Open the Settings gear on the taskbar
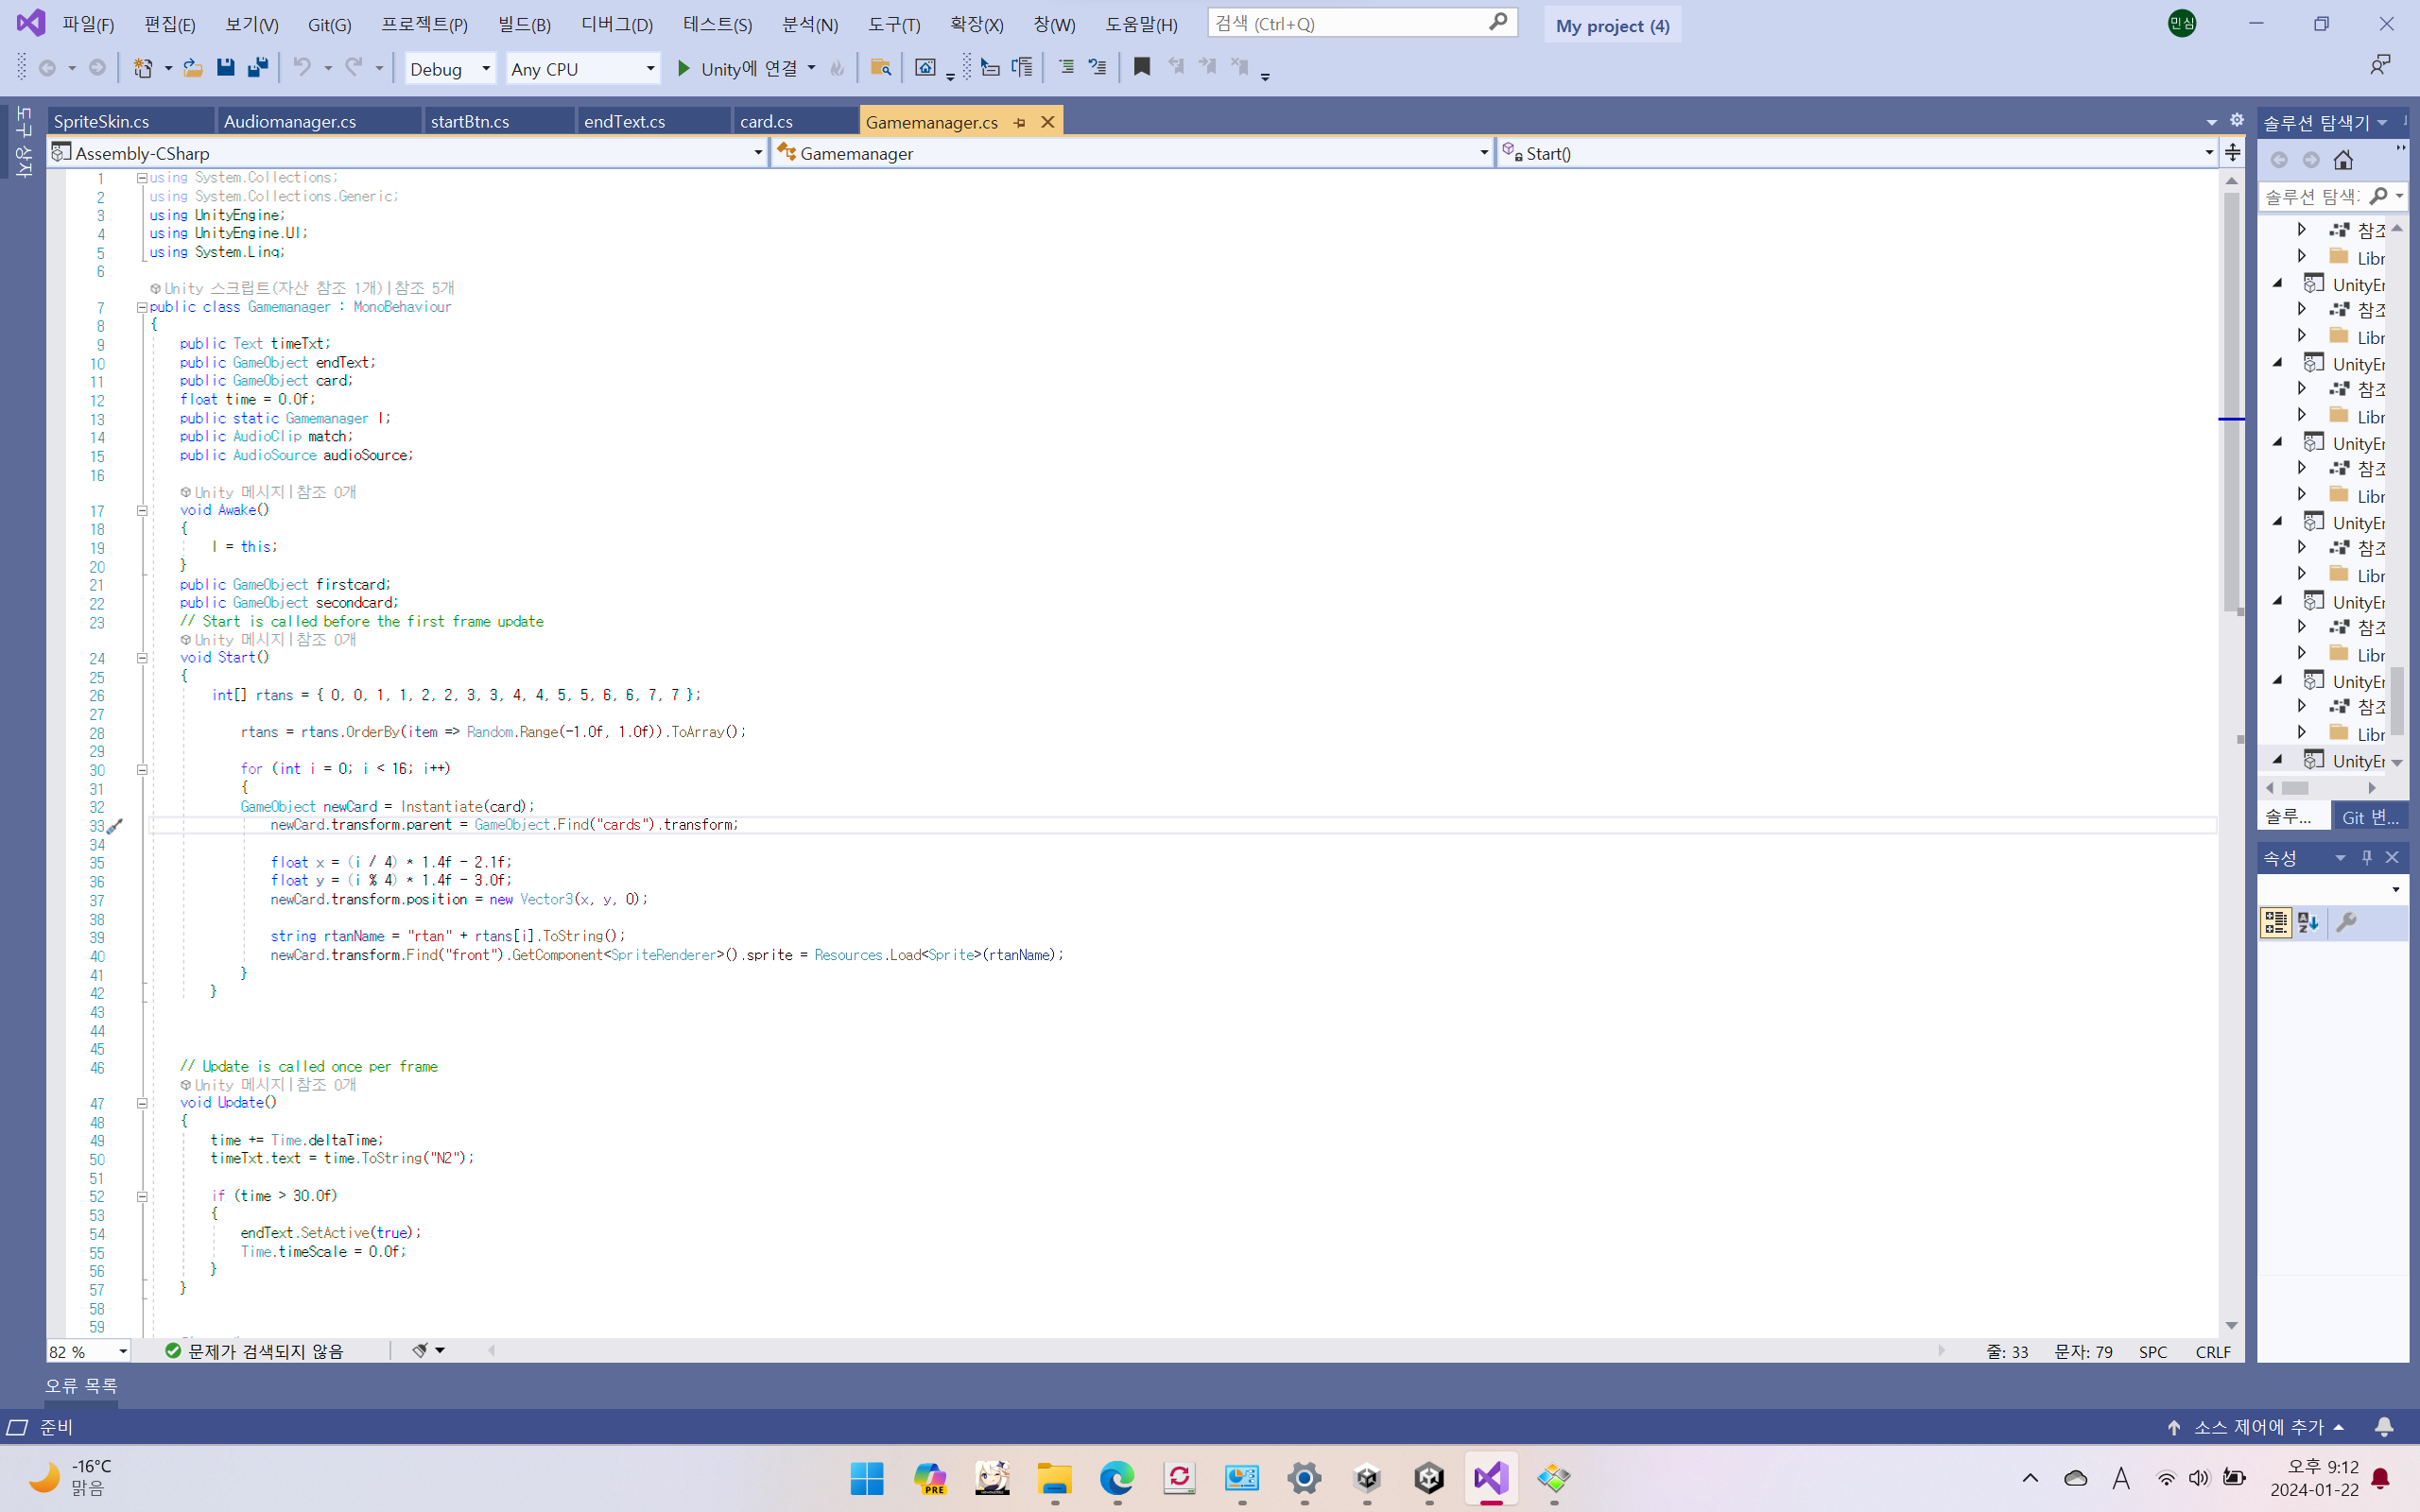2420x1512 pixels. [1304, 1478]
